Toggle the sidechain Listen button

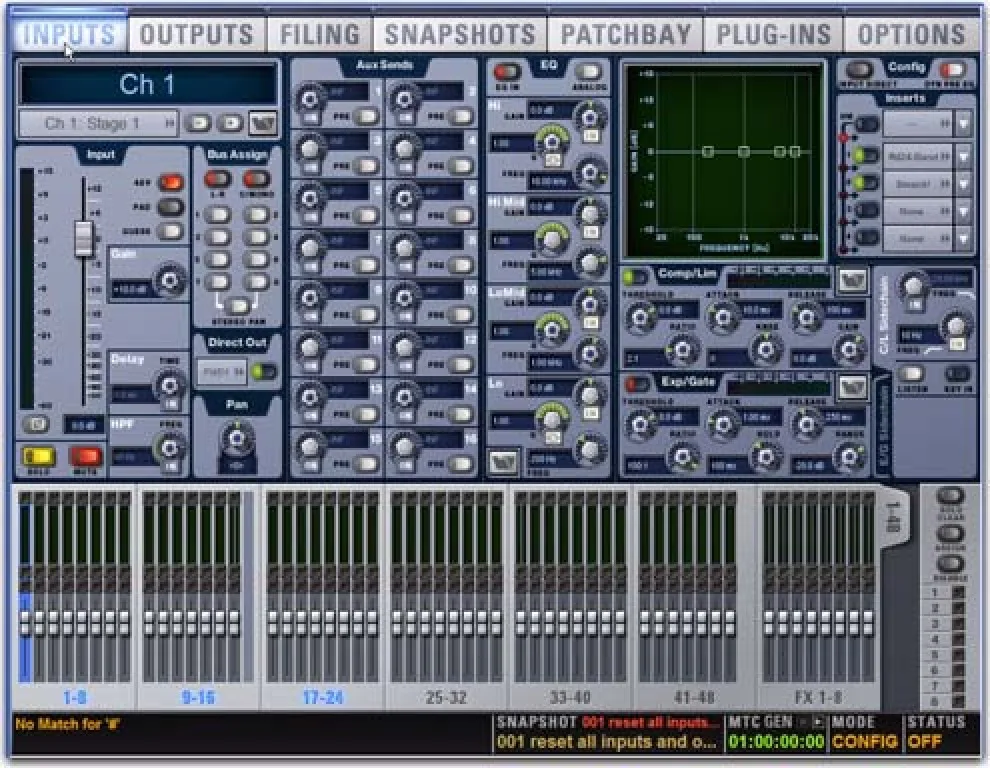[x=911, y=374]
